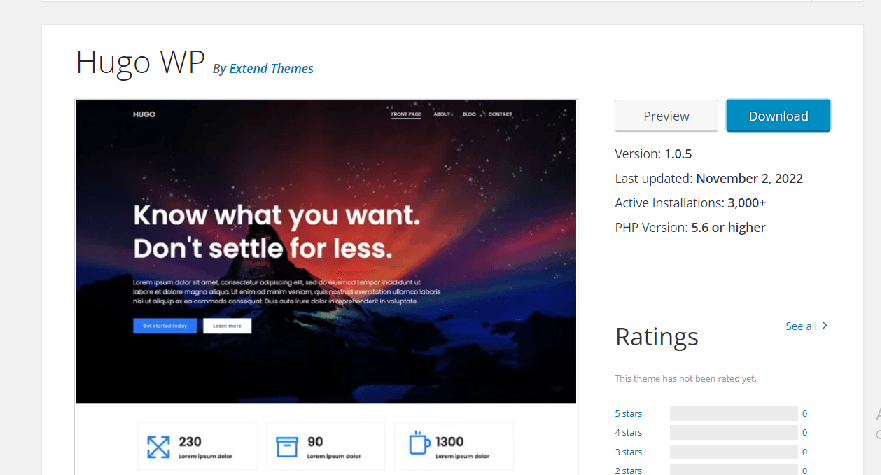The height and width of the screenshot is (475, 881).
Task: Click the 4 stars rating bar
Action: pyautogui.click(x=734, y=433)
